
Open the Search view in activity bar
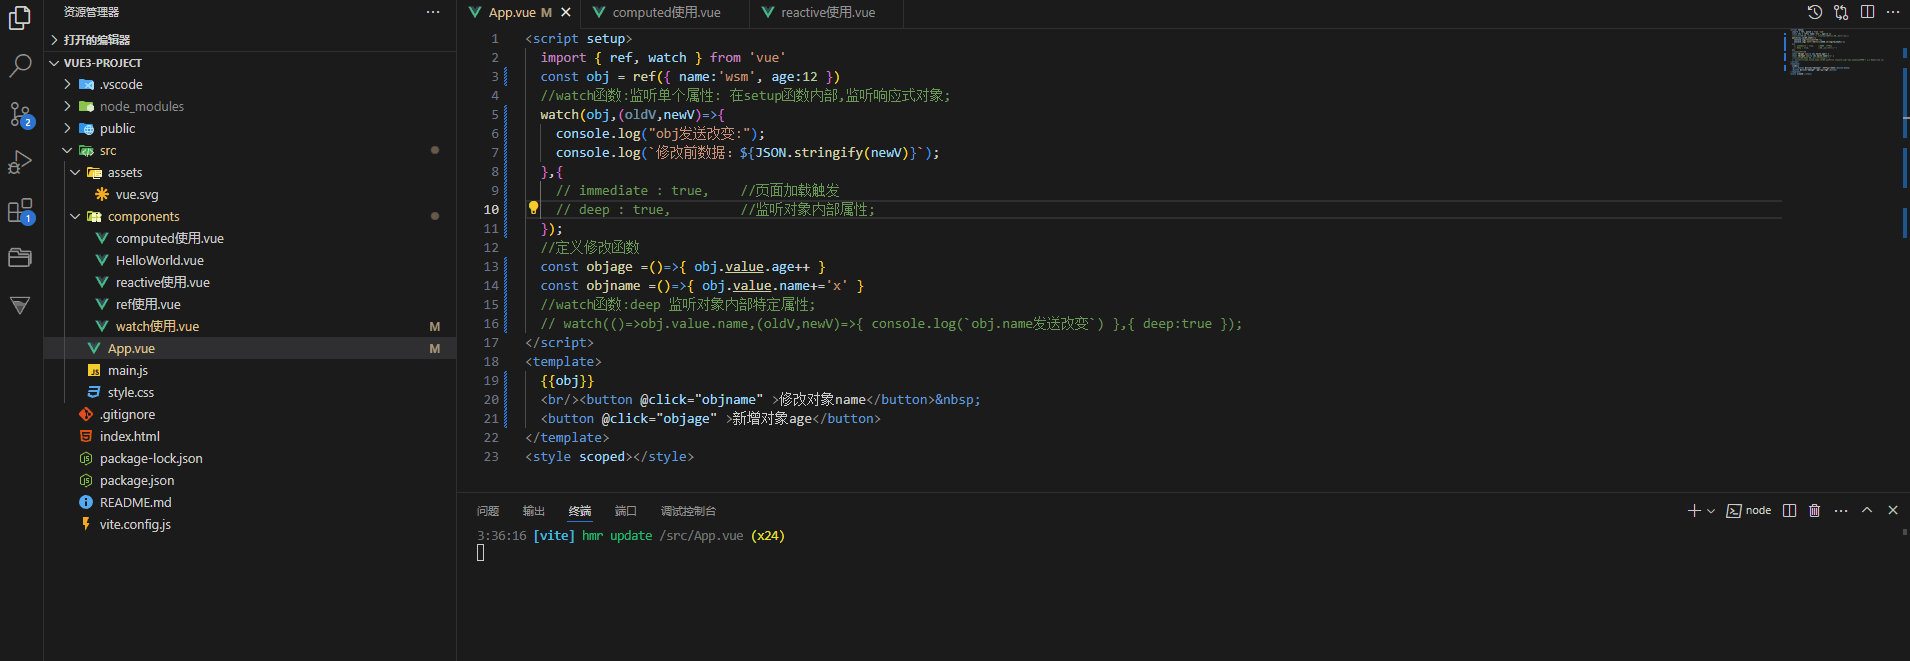pos(20,66)
